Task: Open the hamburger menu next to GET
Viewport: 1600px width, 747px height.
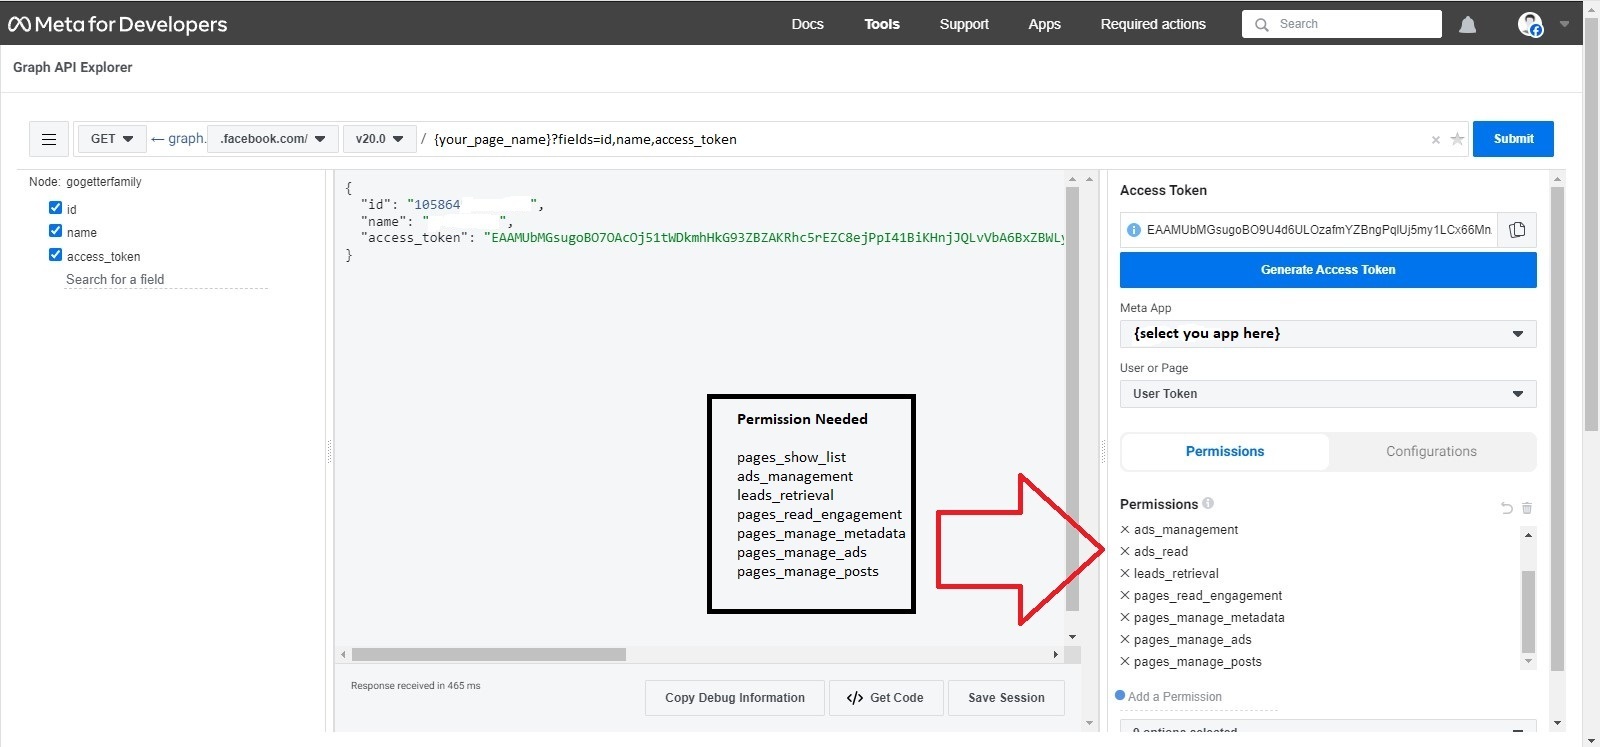Action: (x=49, y=139)
